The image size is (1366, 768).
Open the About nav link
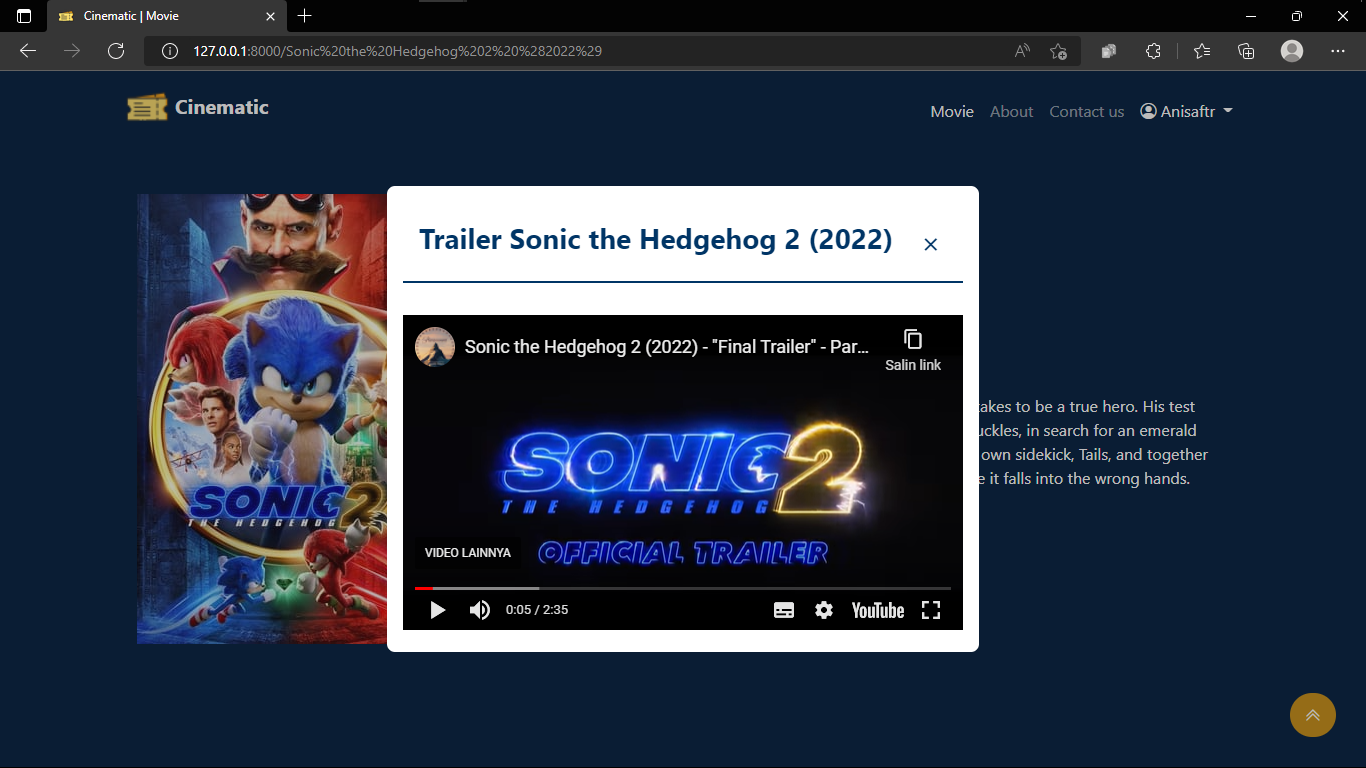[1011, 112]
